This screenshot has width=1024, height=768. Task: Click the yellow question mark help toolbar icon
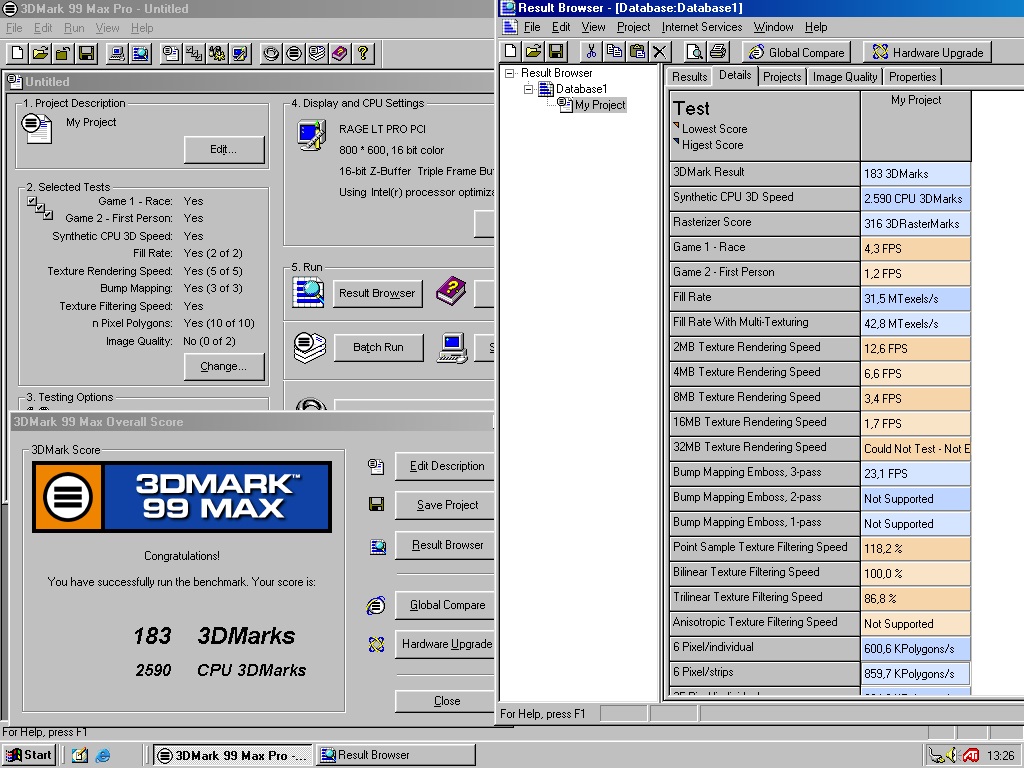[x=363, y=54]
